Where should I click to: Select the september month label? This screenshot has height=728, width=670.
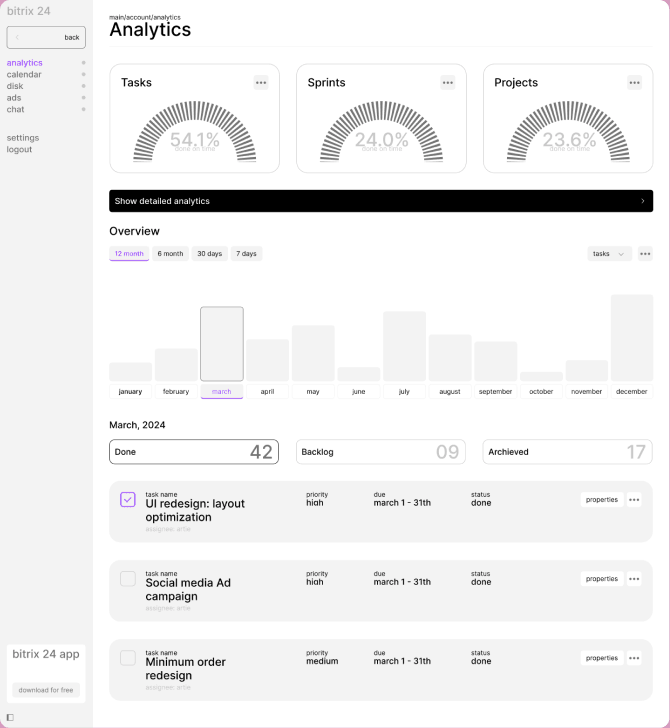tap(495, 391)
